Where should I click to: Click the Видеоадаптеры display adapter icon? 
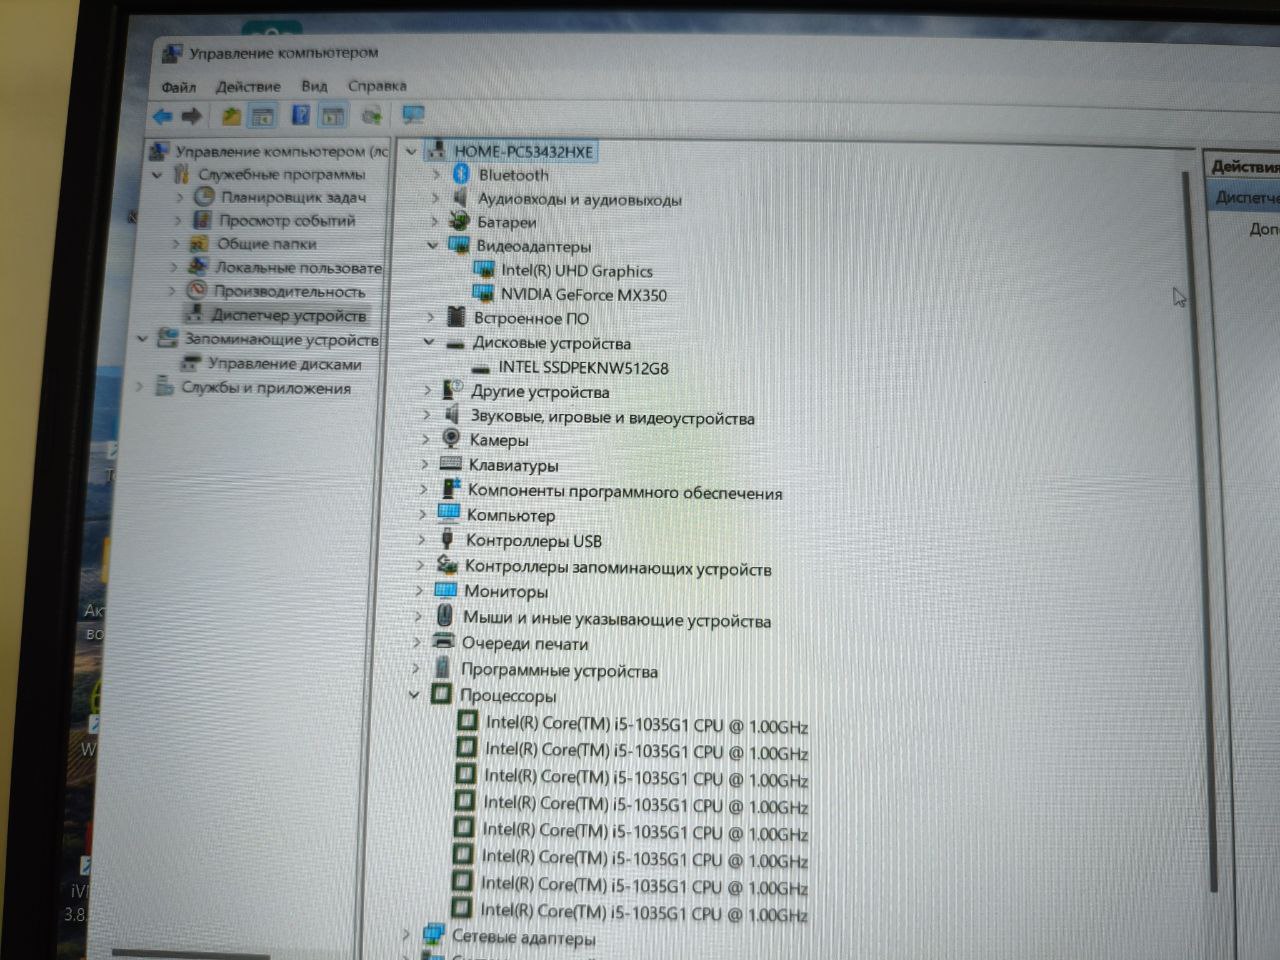(459, 245)
